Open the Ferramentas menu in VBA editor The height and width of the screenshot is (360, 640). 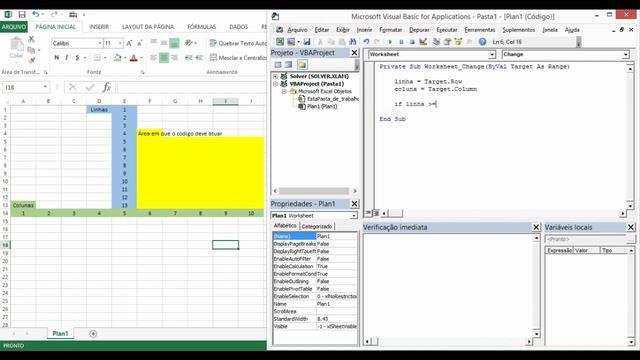pyautogui.click(x=480, y=30)
